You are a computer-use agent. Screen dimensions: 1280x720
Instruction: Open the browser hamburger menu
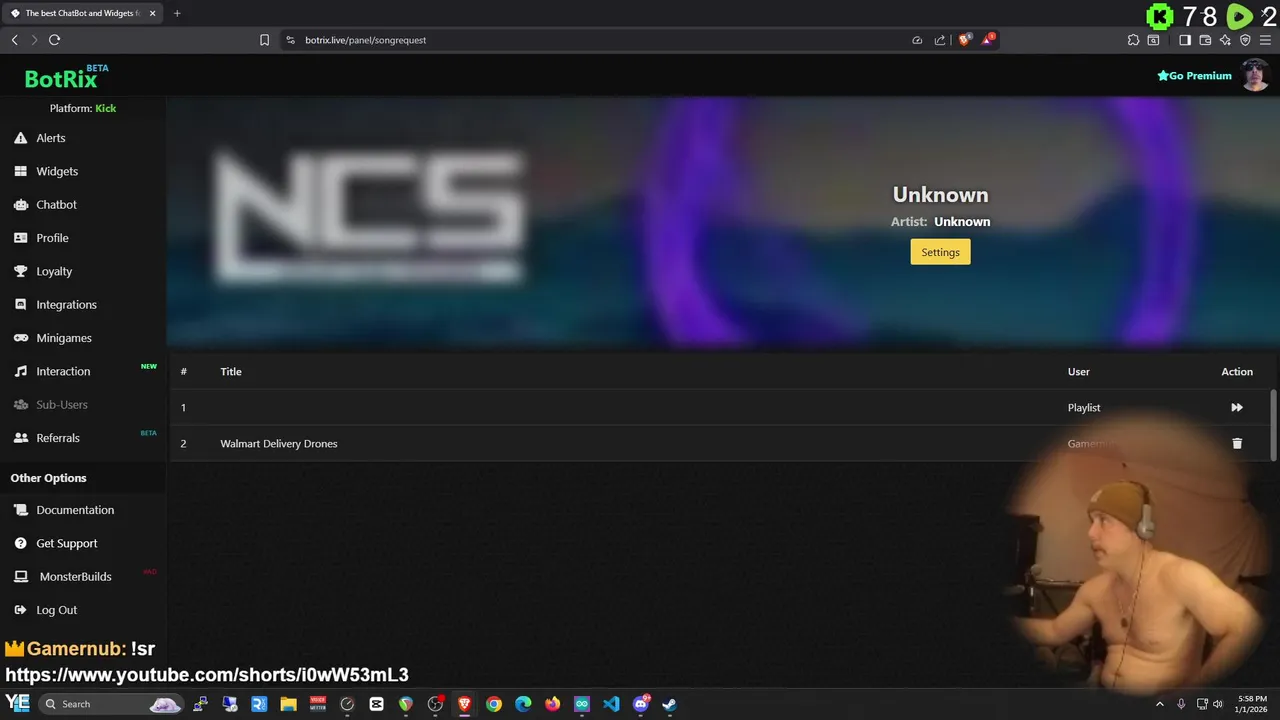[1265, 40]
